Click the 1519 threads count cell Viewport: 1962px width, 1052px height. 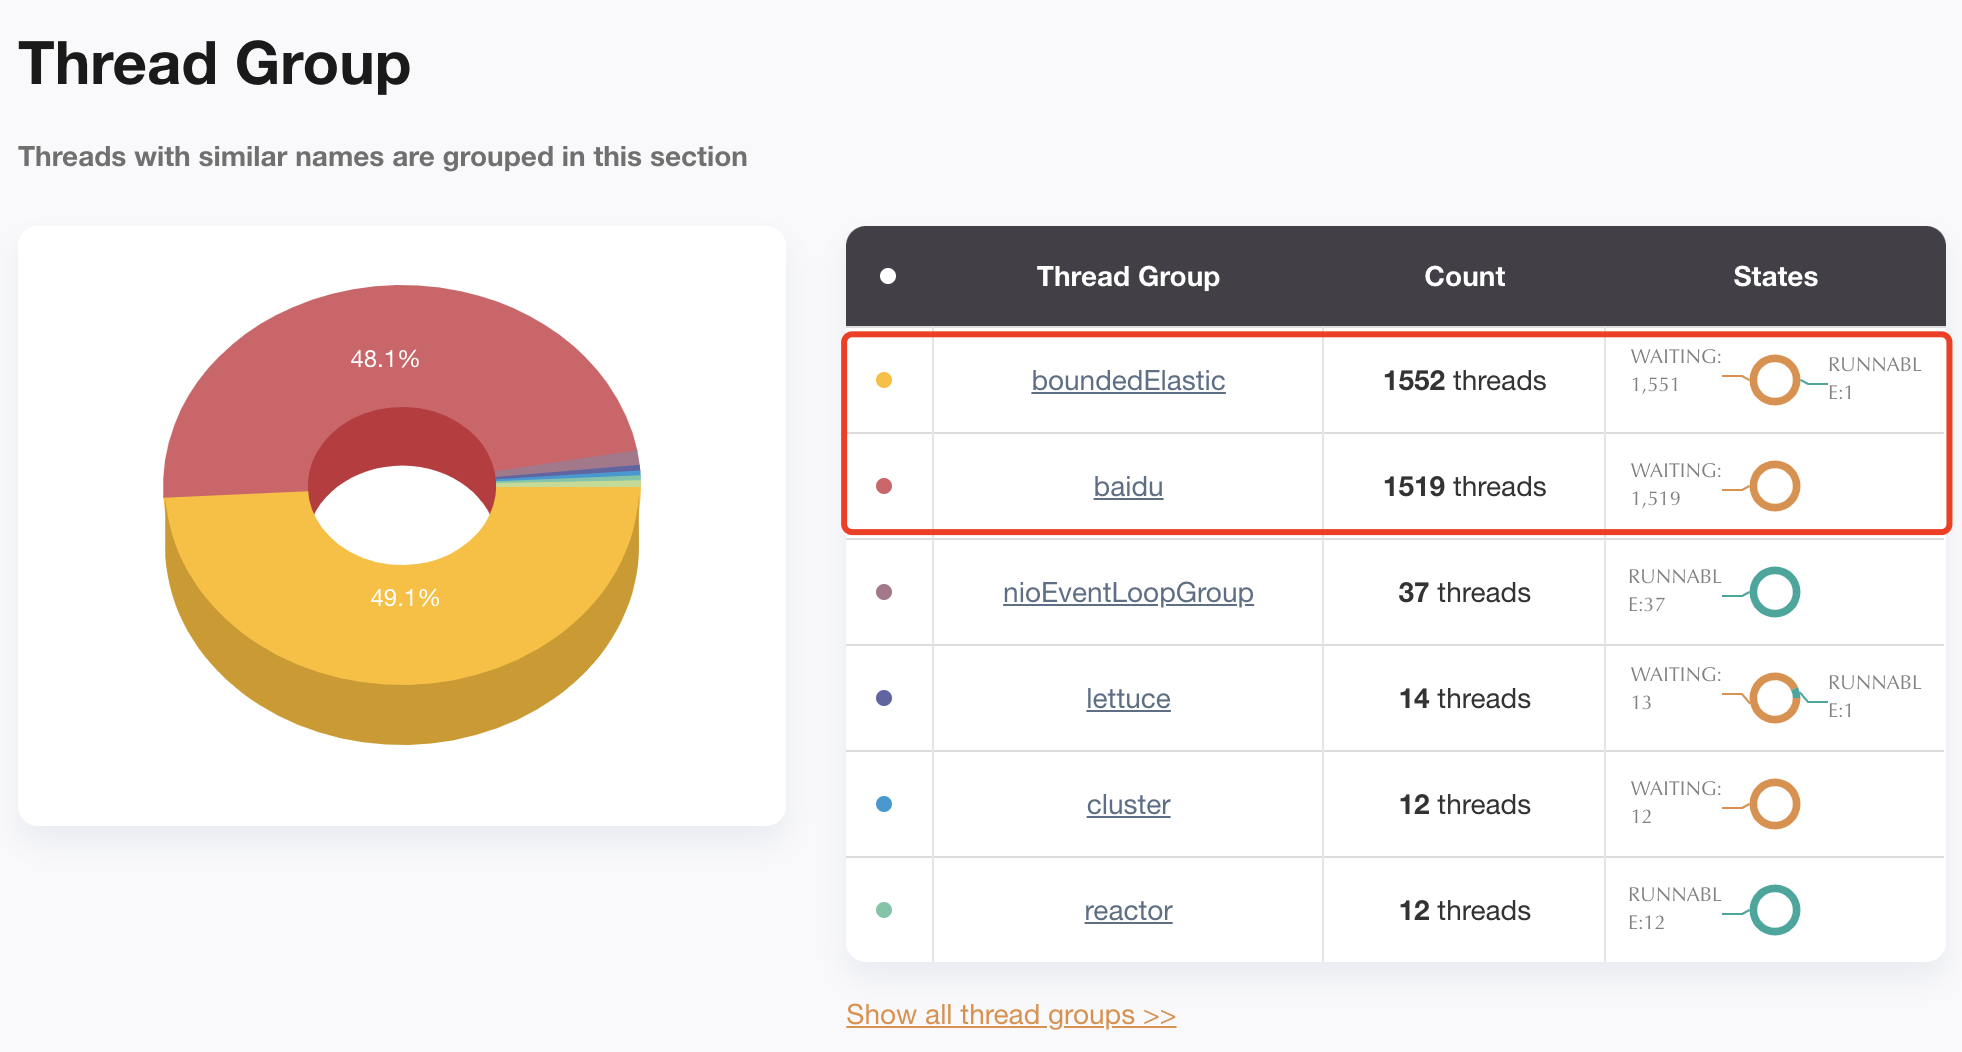pos(1464,487)
